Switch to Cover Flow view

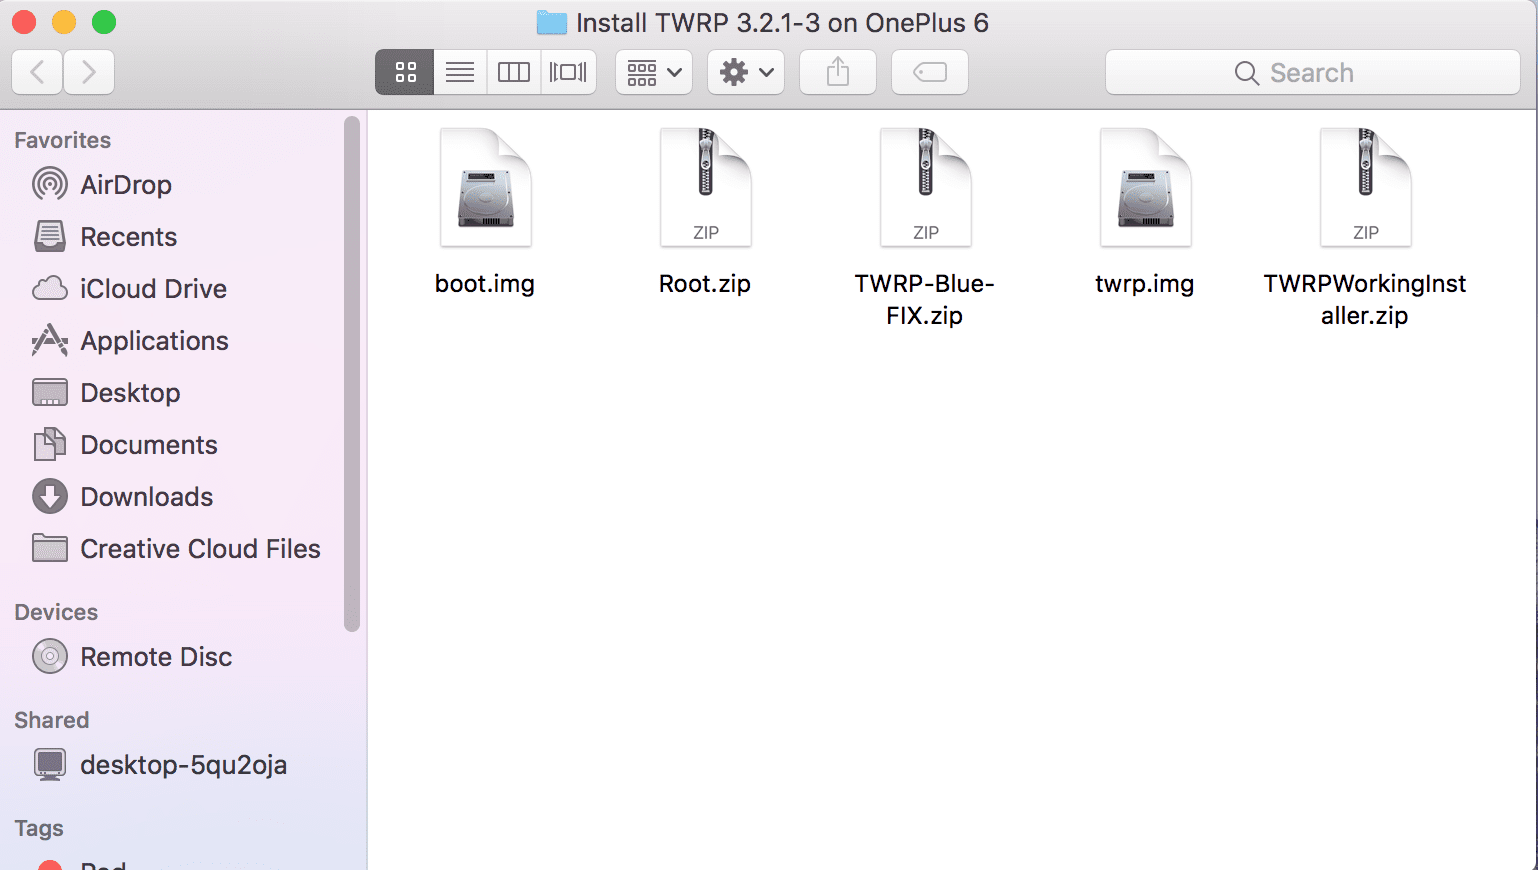pos(568,72)
